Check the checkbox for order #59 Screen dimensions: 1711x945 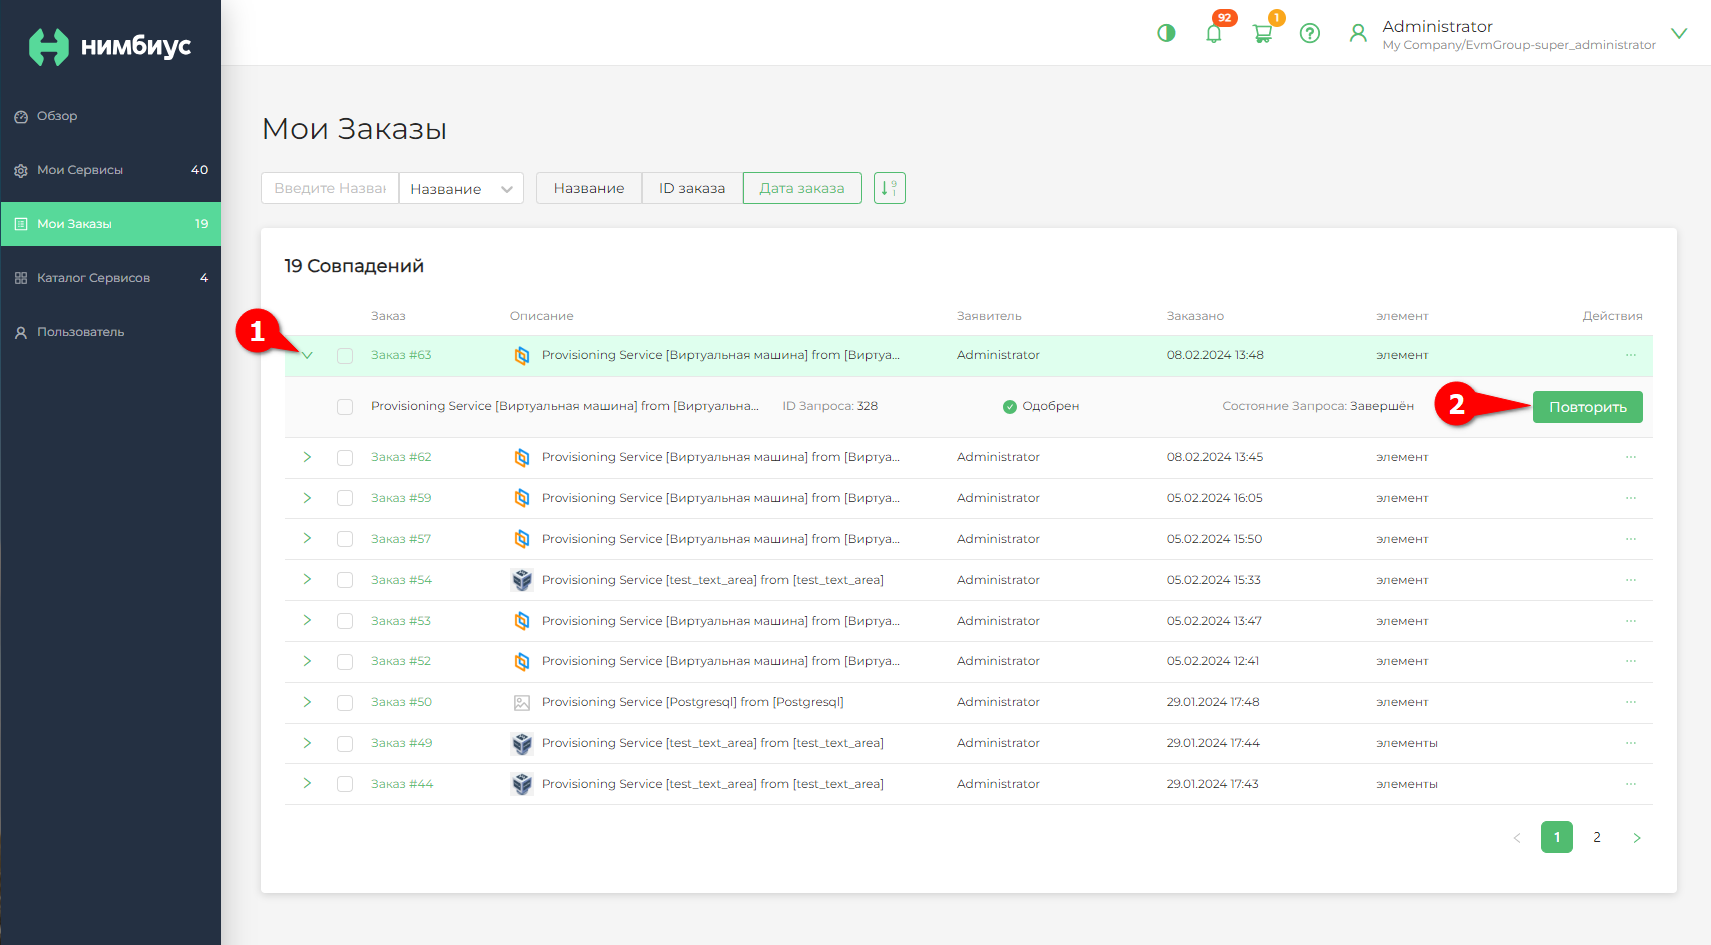coord(345,498)
